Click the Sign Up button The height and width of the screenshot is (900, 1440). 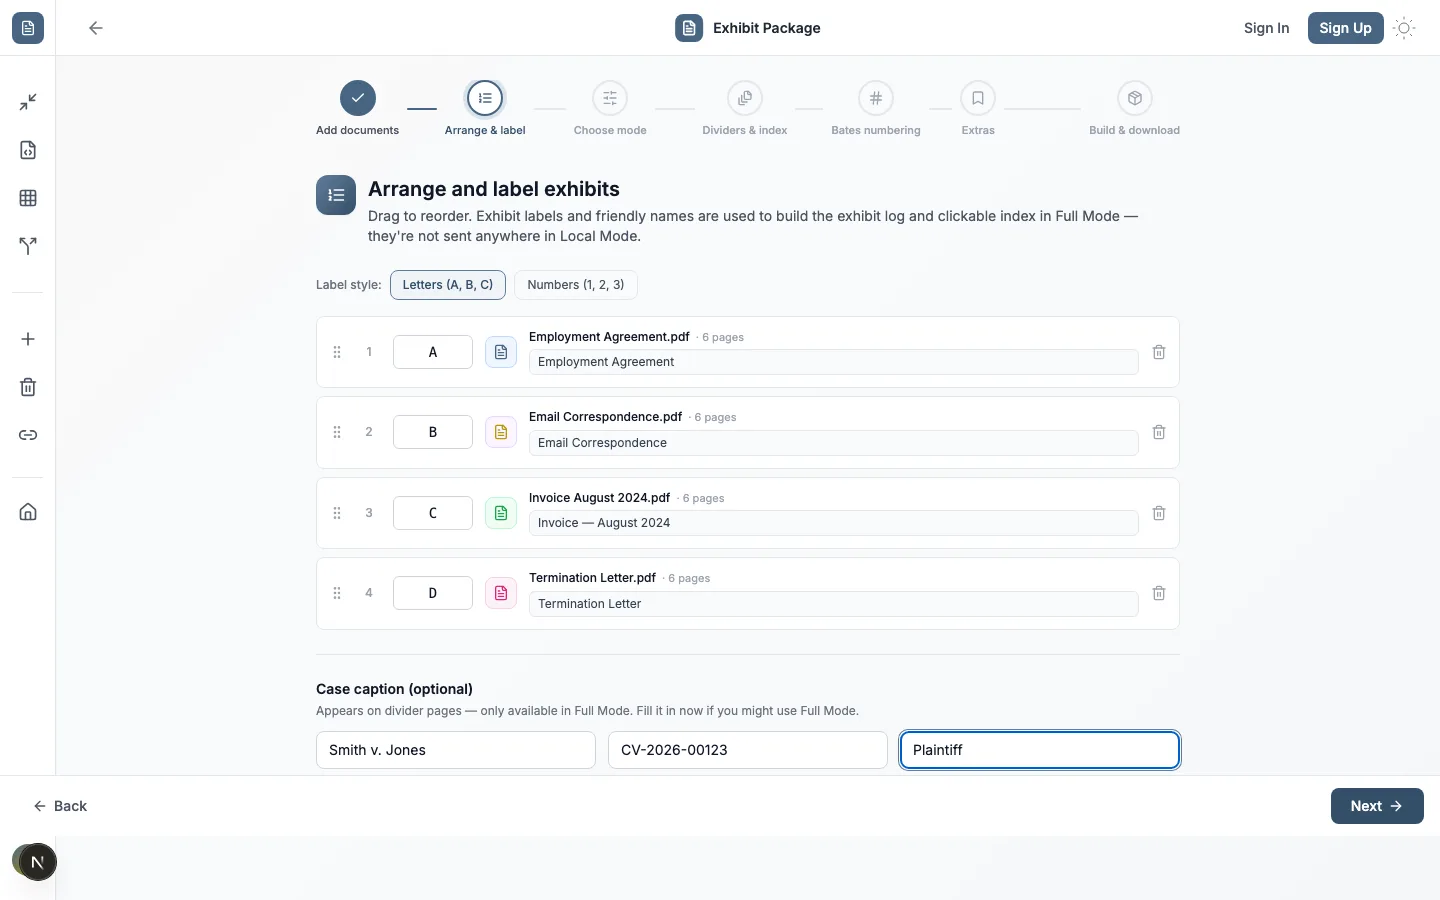pyautogui.click(x=1345, y=28)
